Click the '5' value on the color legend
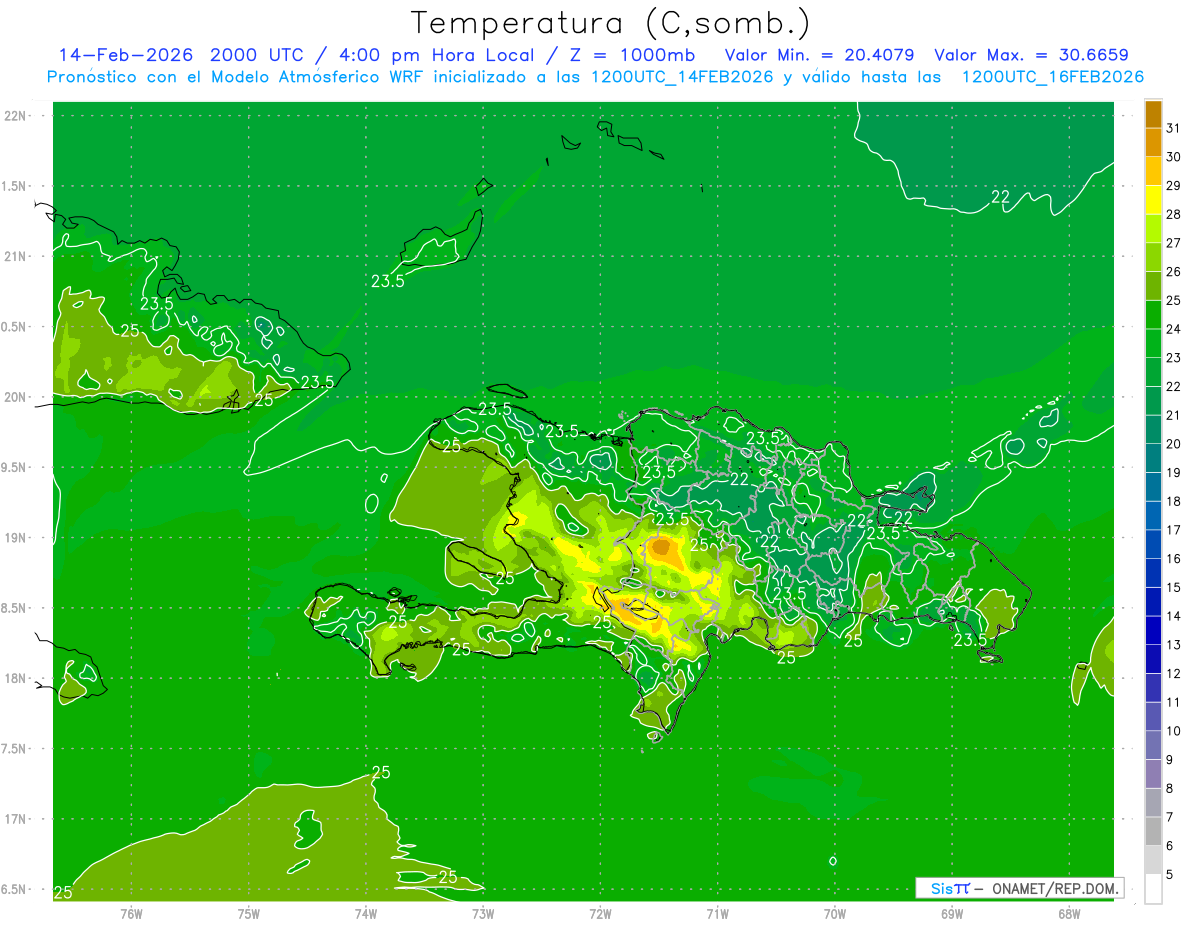 1170,875
